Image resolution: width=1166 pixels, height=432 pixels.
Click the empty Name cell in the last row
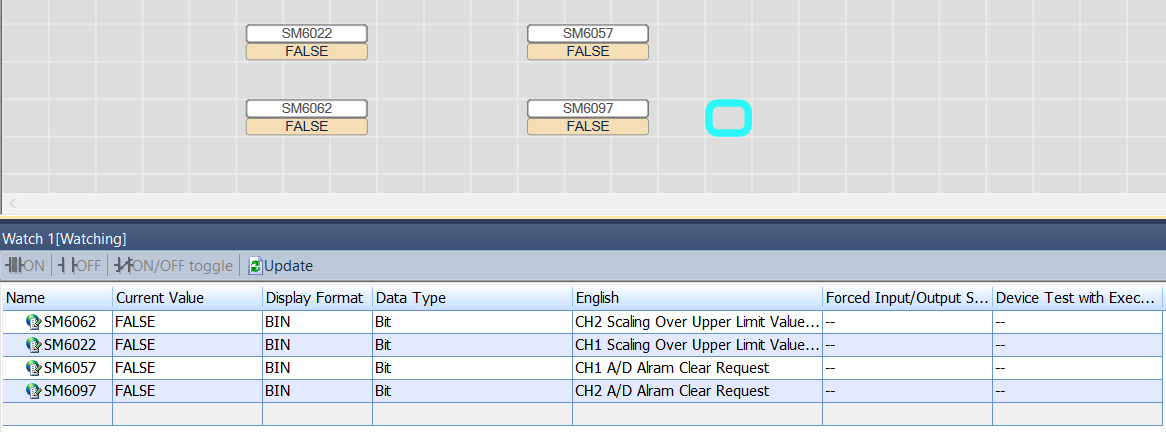click(x=57, y=414)
